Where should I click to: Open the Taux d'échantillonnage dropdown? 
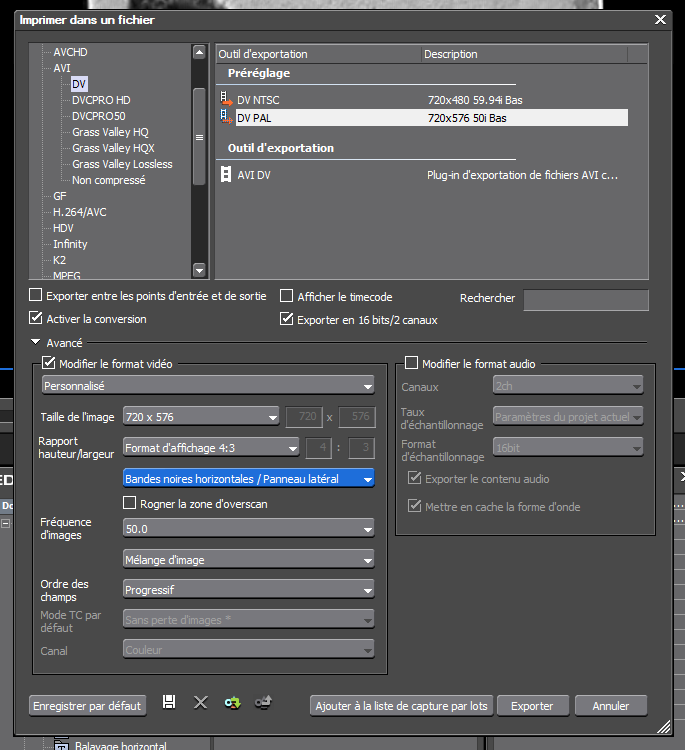[x=568, y=417]
